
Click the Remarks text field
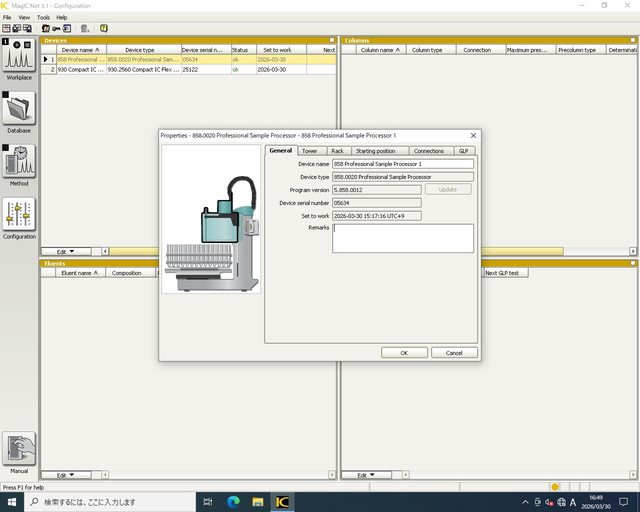tap(403, 238)
